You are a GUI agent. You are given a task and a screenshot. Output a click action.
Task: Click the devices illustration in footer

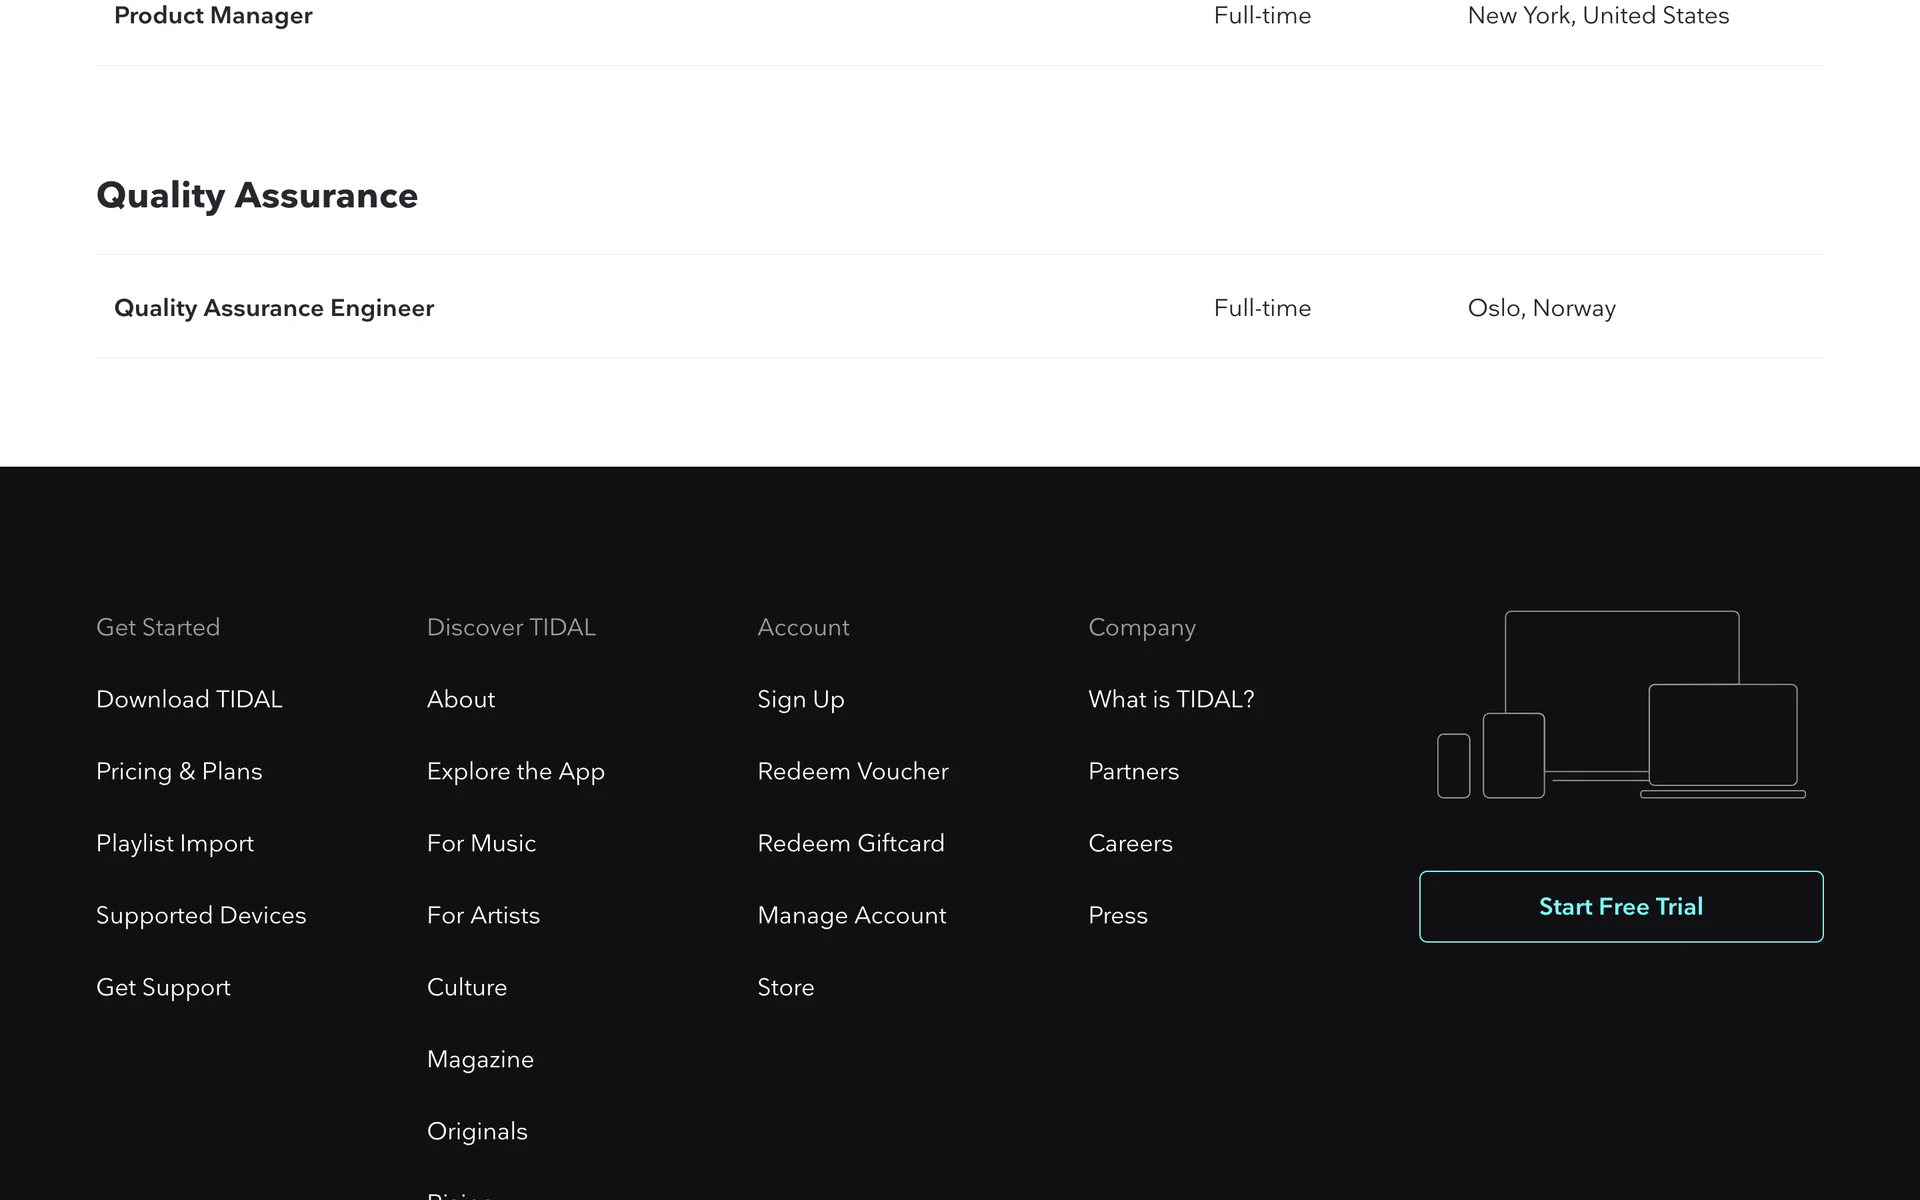[1621, 705]
